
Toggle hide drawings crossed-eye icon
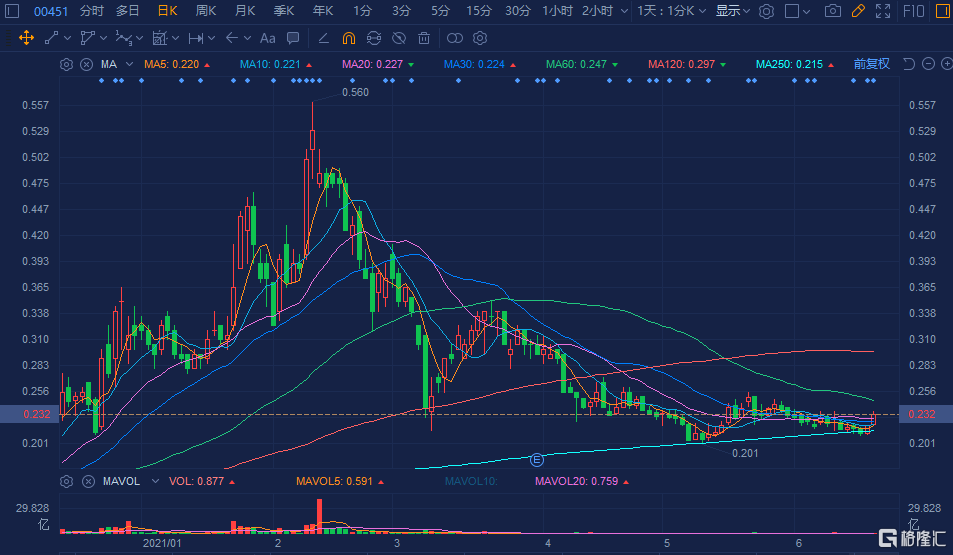(x=399, y=38)
